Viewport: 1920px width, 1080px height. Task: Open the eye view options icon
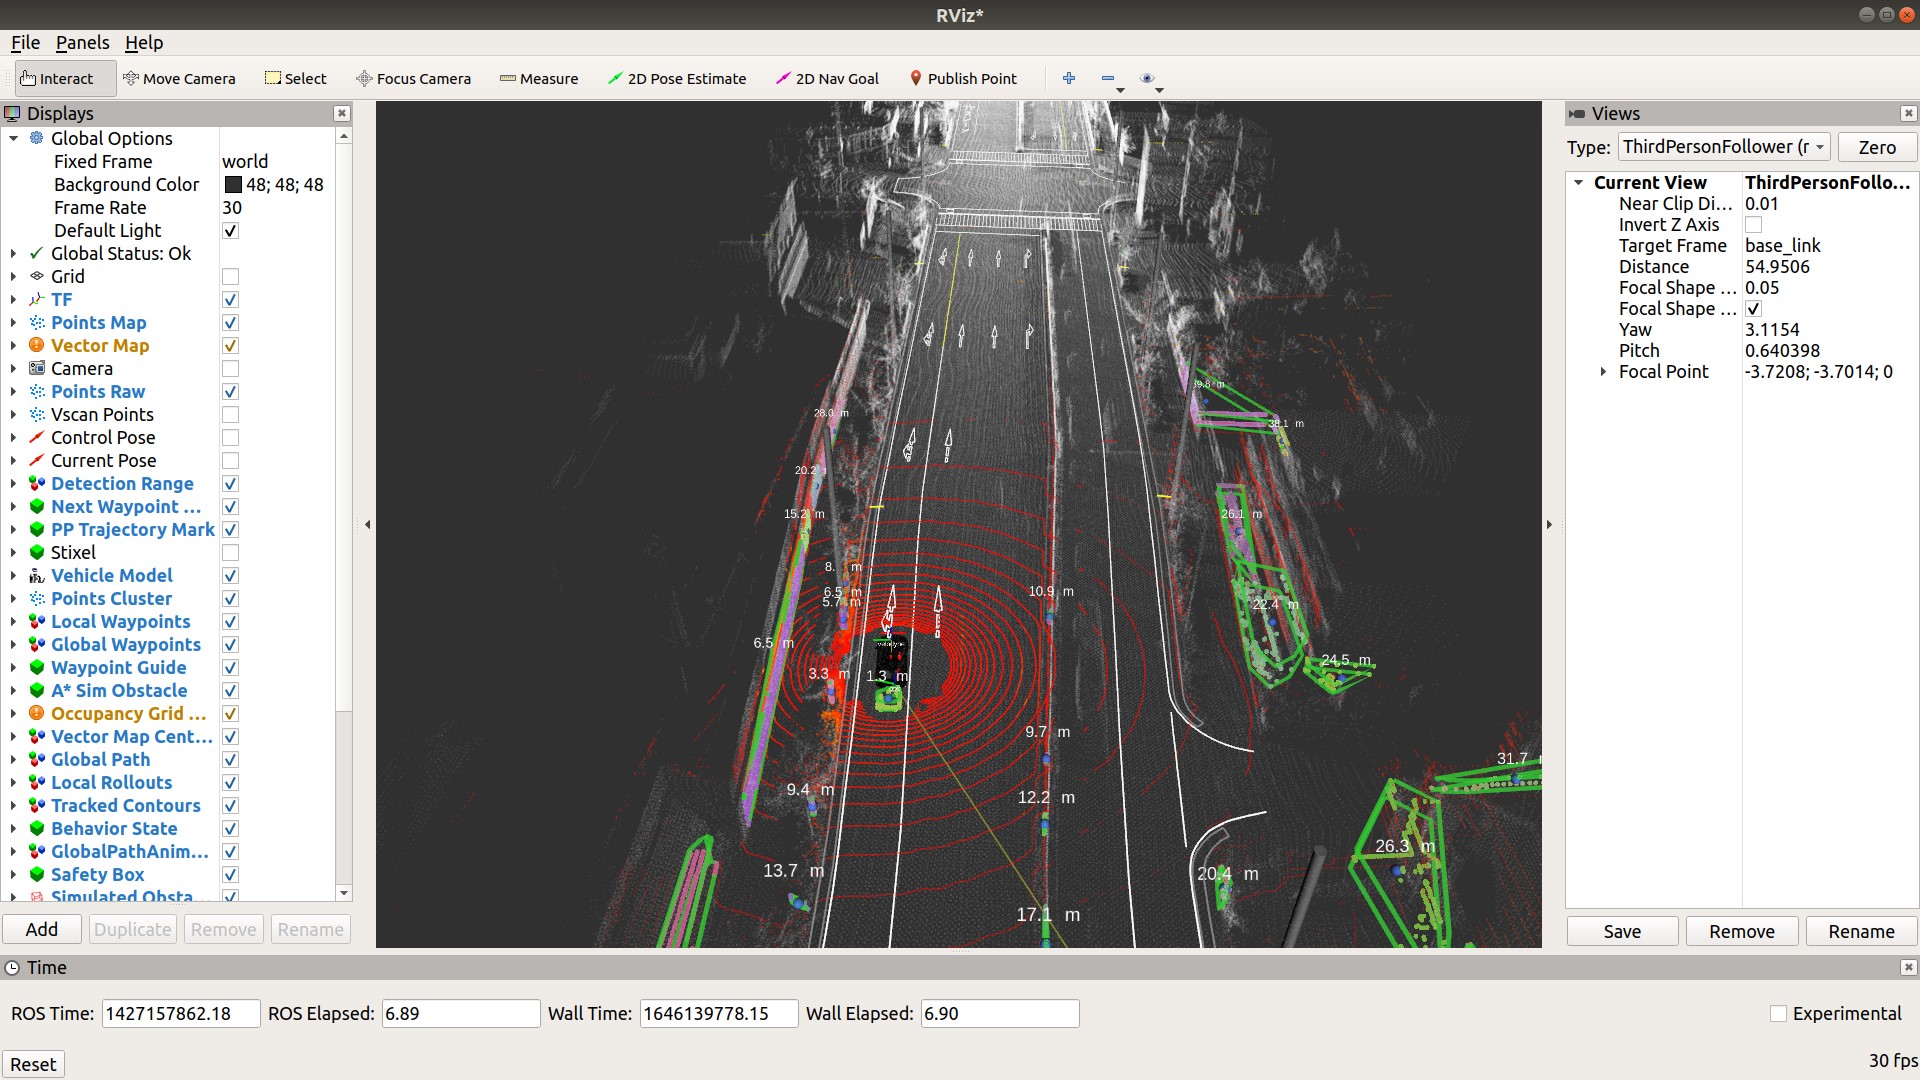[1147, 78]
